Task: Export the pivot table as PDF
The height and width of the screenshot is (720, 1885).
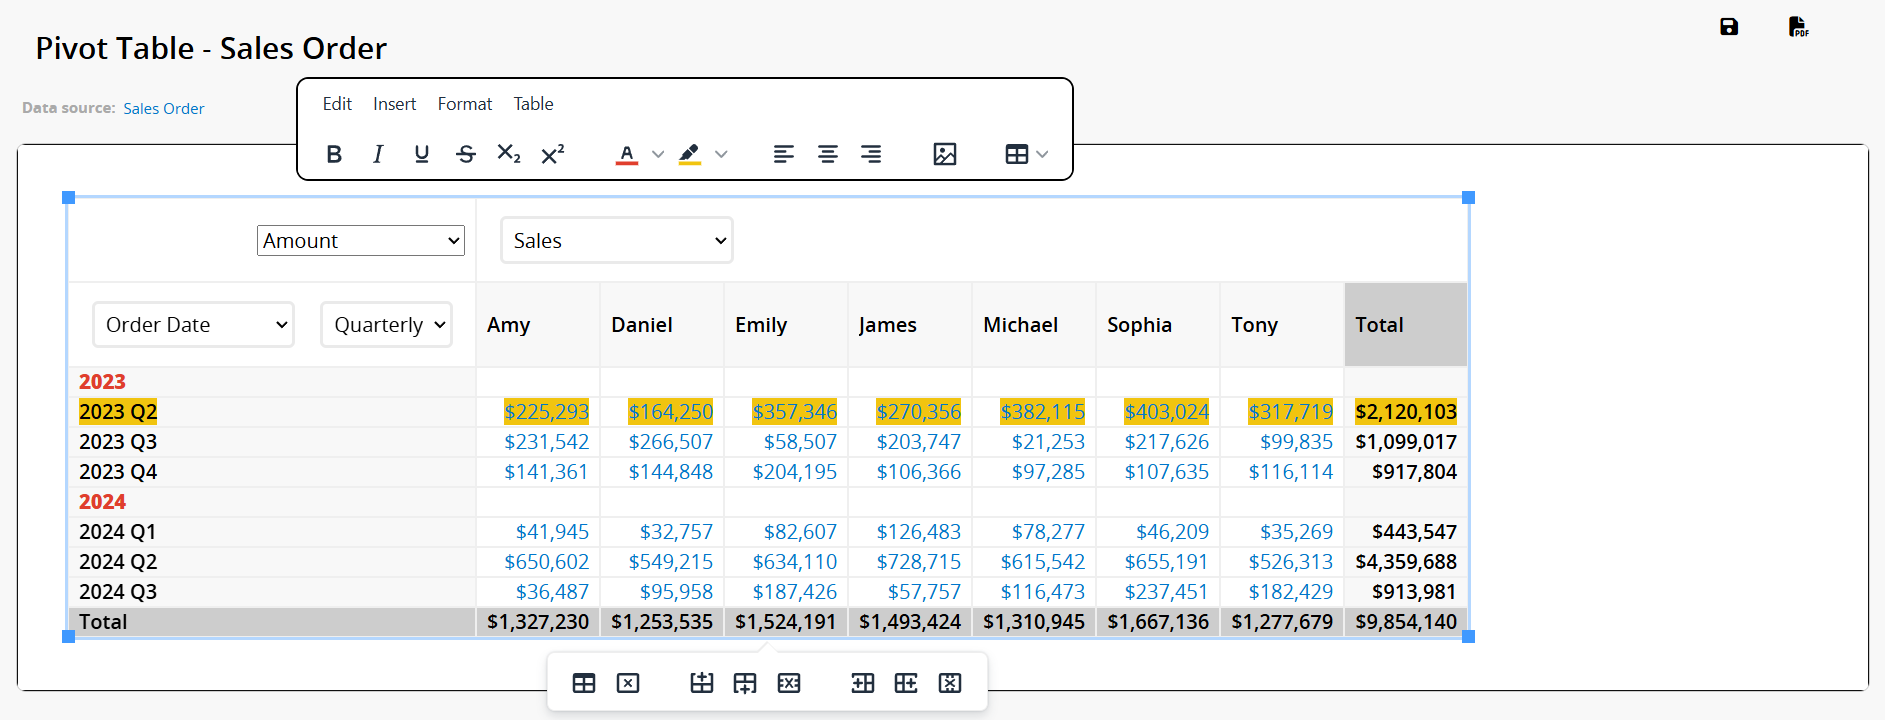Action: click(1798, 27)
